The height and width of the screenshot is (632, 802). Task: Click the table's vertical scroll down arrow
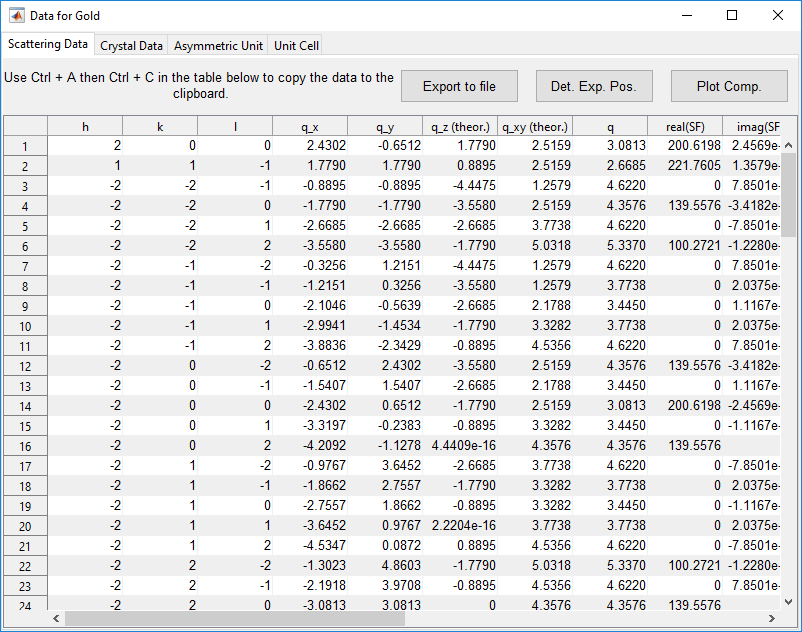[x=789, y=601]
